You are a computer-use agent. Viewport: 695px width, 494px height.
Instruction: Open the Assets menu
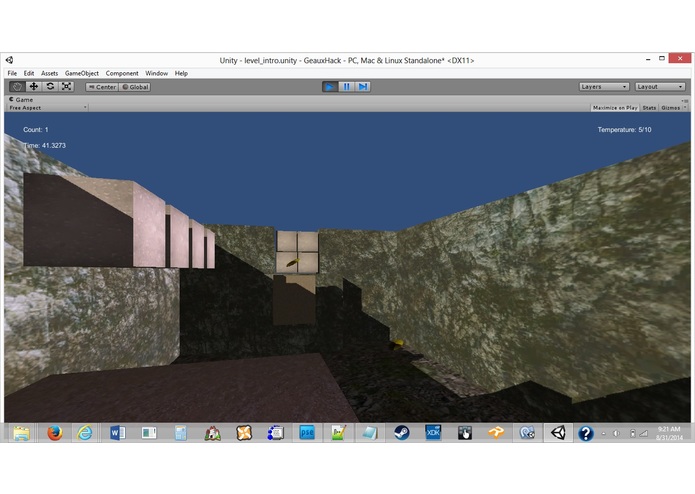click(49, 73)
